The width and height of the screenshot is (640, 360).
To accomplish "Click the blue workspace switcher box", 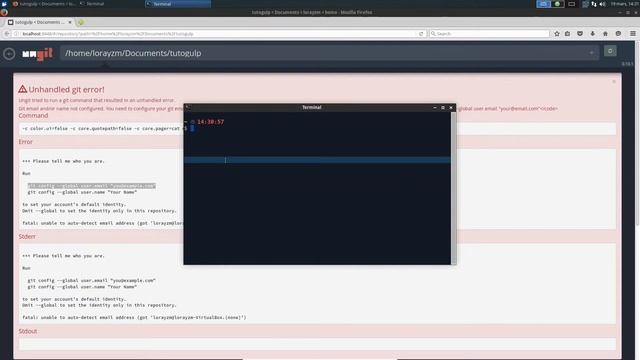I will click(543, 4).
